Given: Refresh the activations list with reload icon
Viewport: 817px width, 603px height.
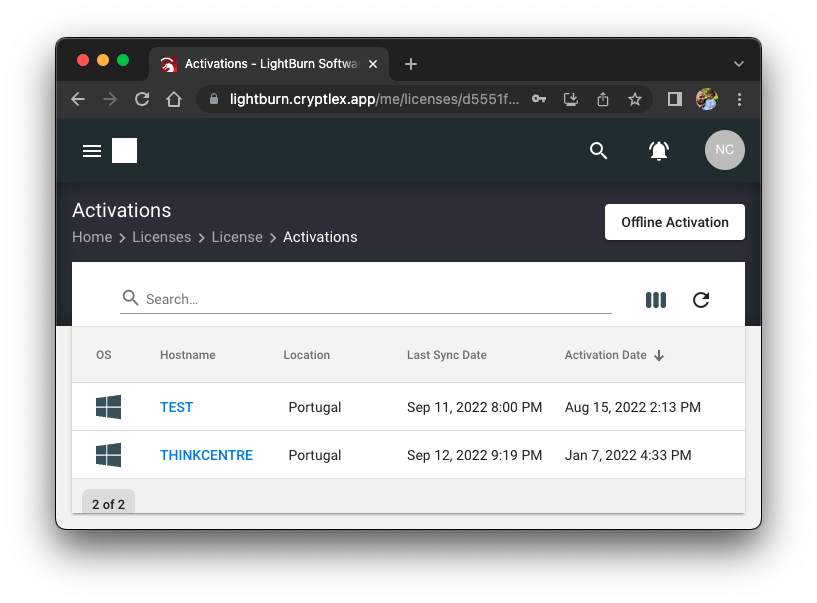Looking at the screenshot, I should (701, 299).
